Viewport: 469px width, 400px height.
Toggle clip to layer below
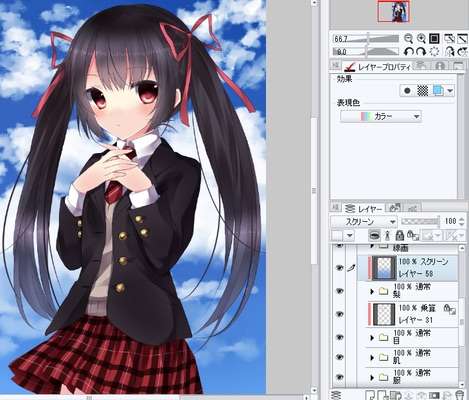click(x=375, y=236)
